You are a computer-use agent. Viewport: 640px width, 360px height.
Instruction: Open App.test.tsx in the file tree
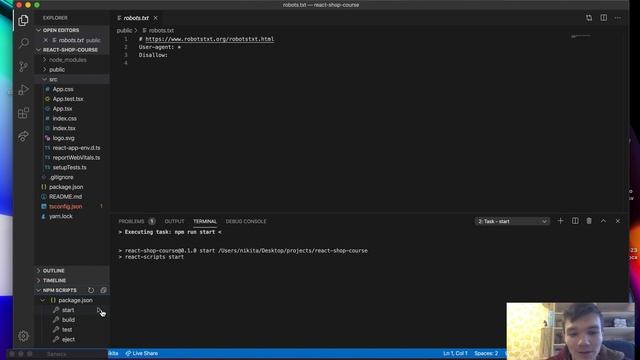point(68,99)
